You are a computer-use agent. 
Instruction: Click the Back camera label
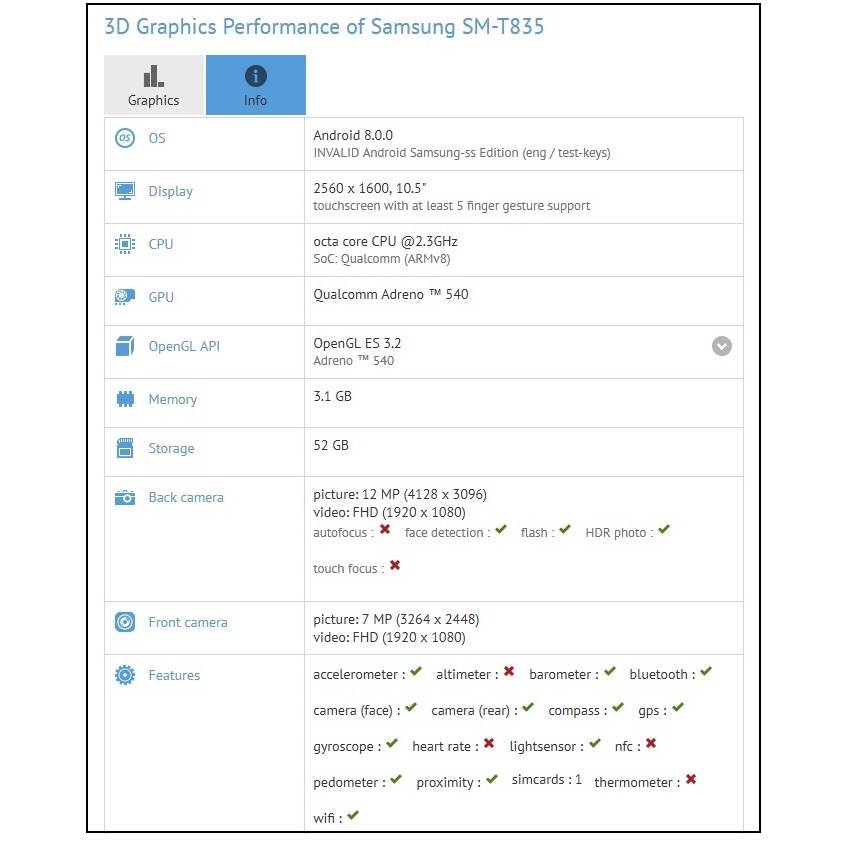pyautogui.click(x=186, y=498)
